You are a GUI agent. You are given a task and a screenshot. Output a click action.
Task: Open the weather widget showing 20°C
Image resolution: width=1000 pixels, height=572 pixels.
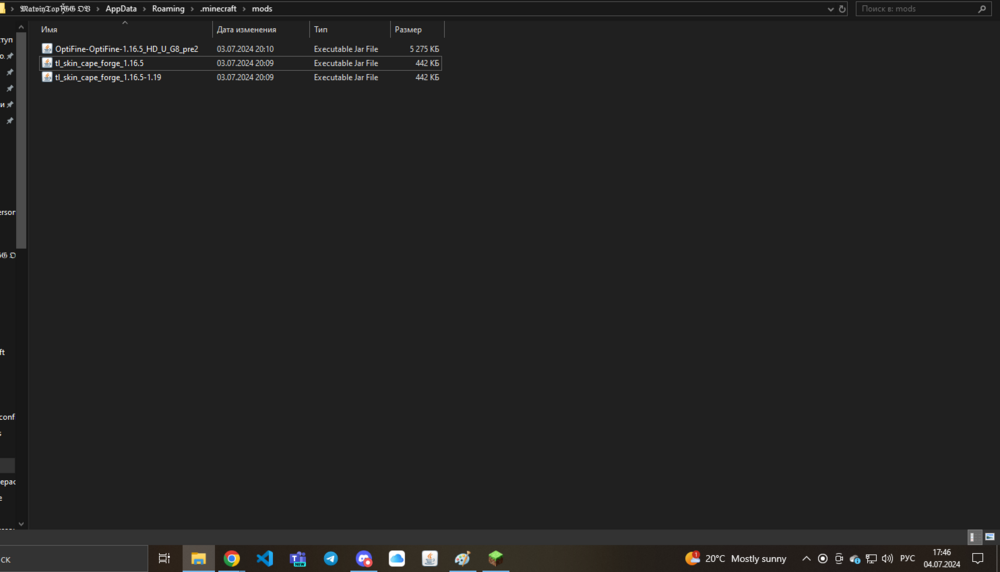coord(736,559)
